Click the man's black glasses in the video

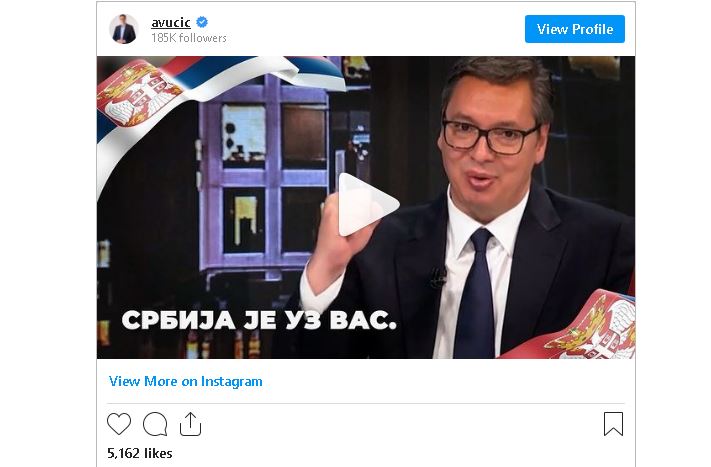[491, 136]
